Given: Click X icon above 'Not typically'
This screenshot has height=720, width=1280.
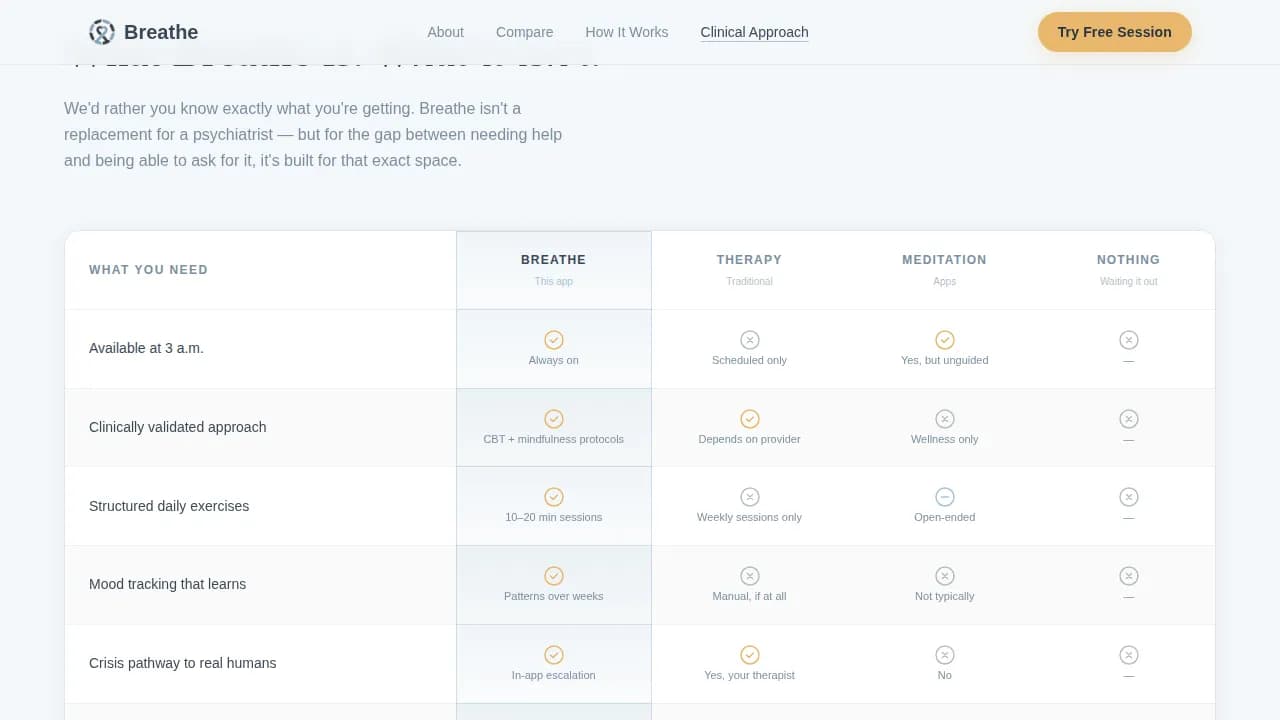Looking at the screenshot, I should point(945,576).
